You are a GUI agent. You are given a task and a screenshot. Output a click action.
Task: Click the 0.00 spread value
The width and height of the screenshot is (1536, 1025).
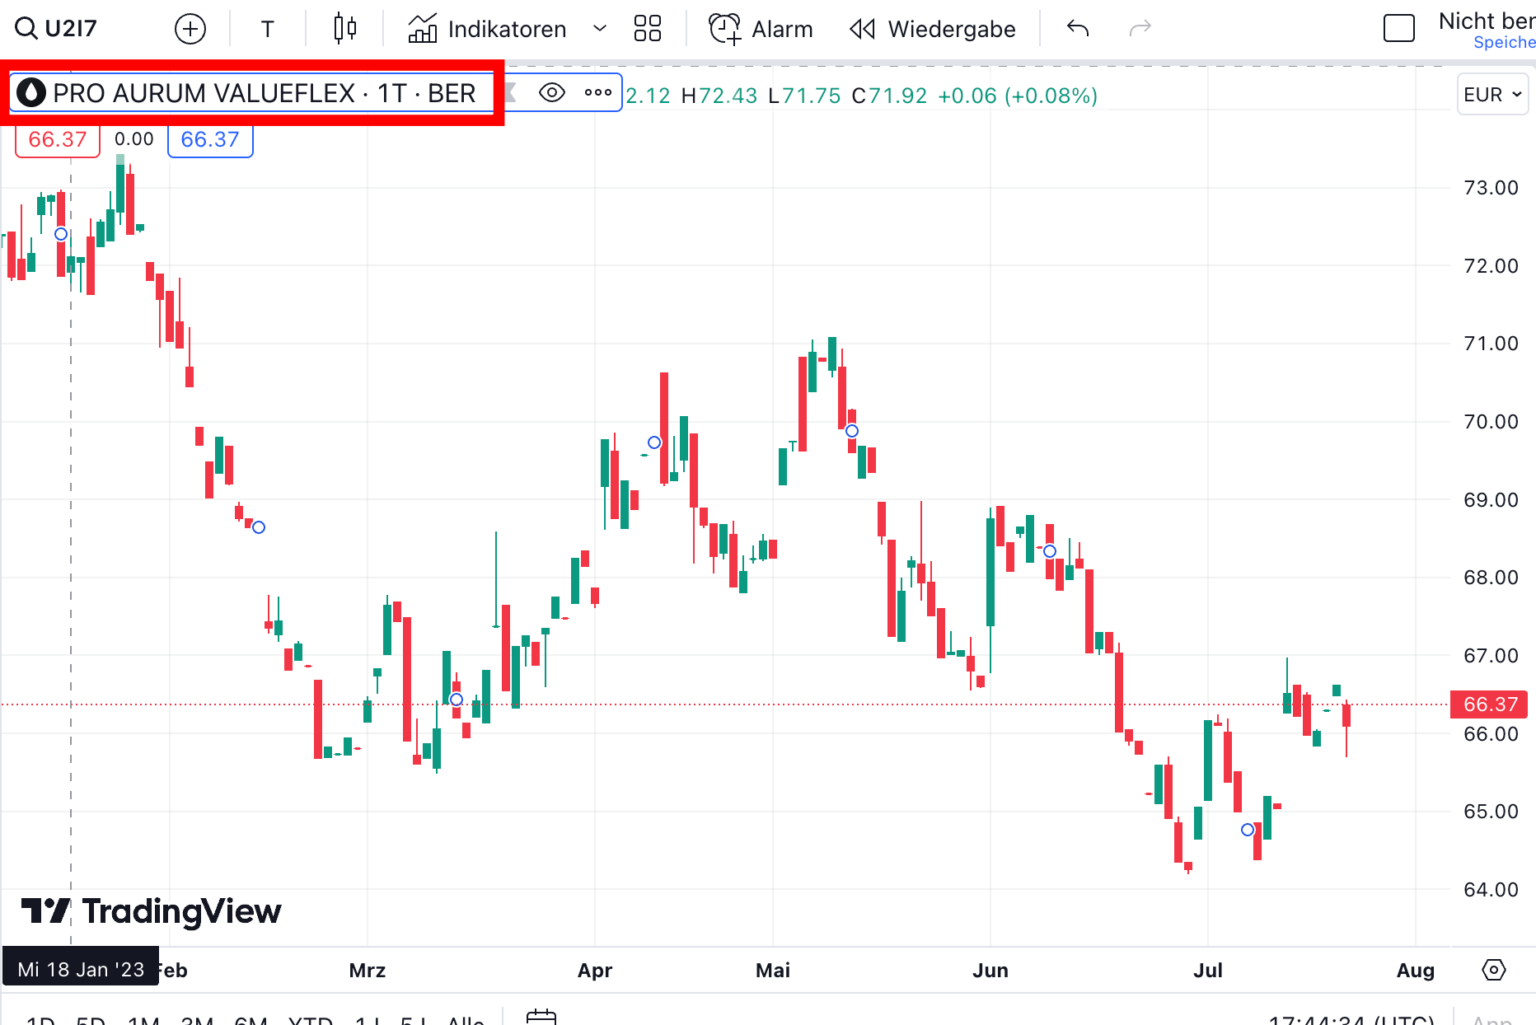point(134,140)
